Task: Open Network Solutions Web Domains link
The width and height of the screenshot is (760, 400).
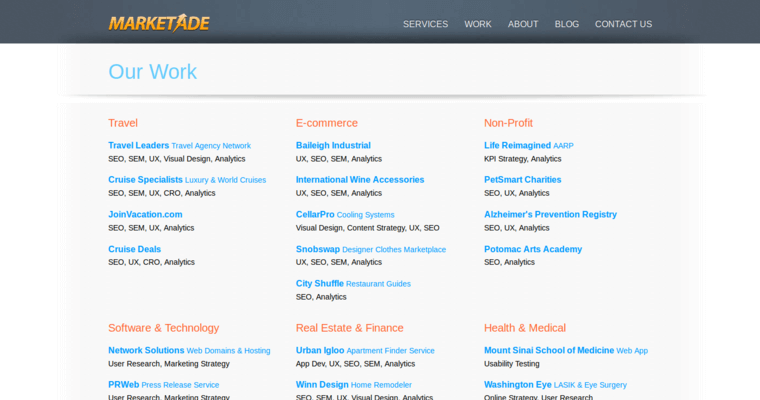Action: coord(189,351)
